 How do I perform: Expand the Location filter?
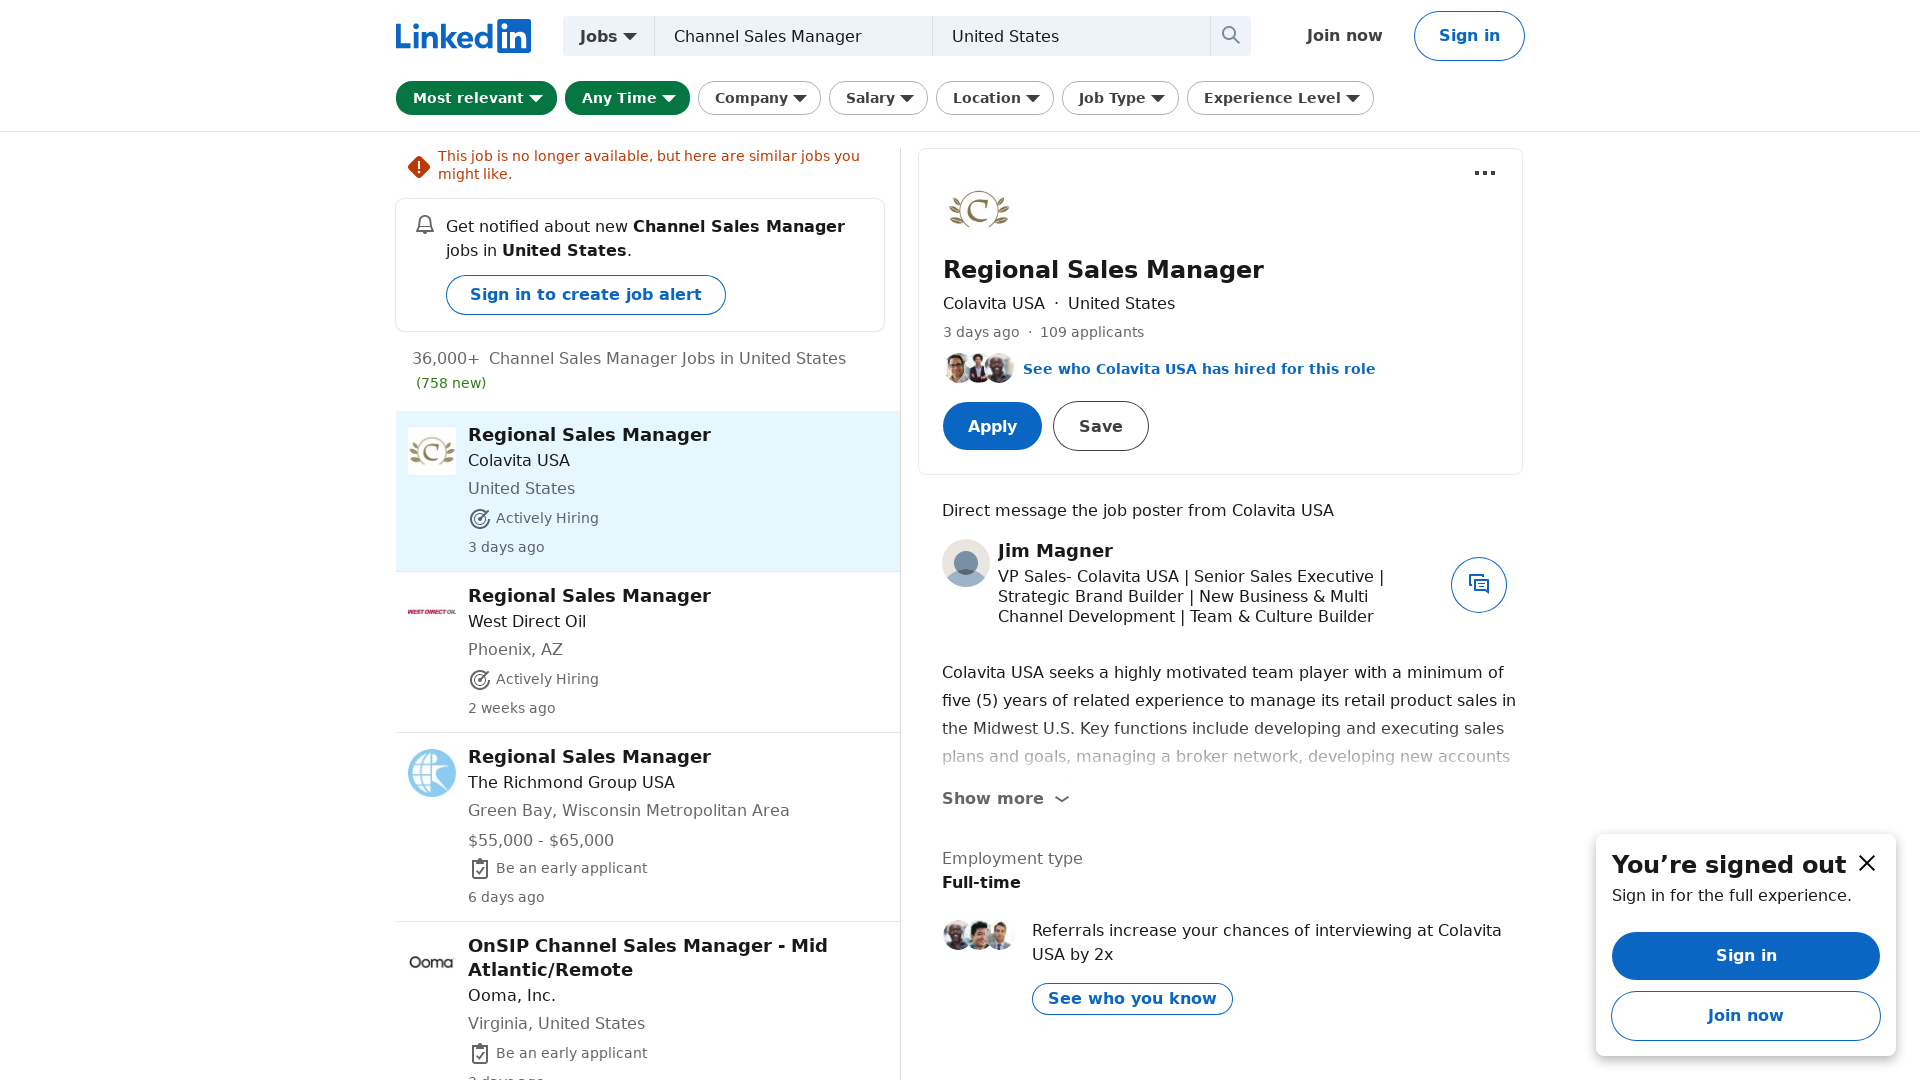point(995,98)
